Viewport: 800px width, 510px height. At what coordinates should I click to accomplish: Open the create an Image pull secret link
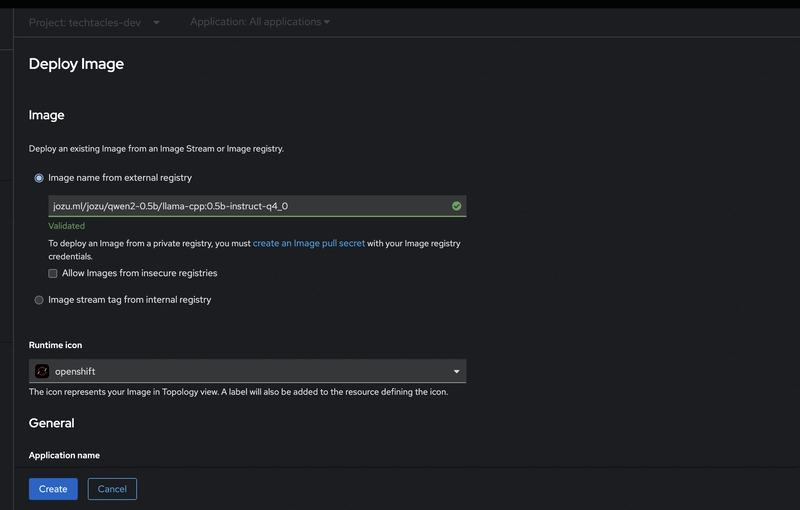coord(309,243)
